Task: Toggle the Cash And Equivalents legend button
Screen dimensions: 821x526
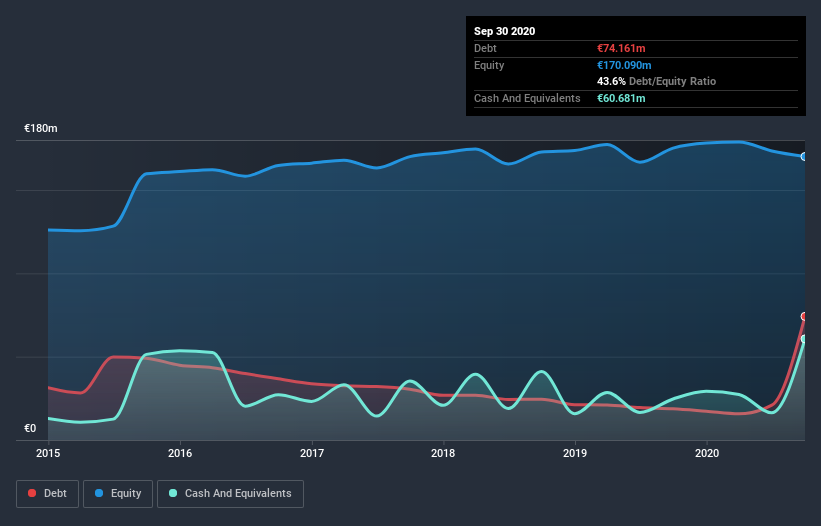Action: 230,493
